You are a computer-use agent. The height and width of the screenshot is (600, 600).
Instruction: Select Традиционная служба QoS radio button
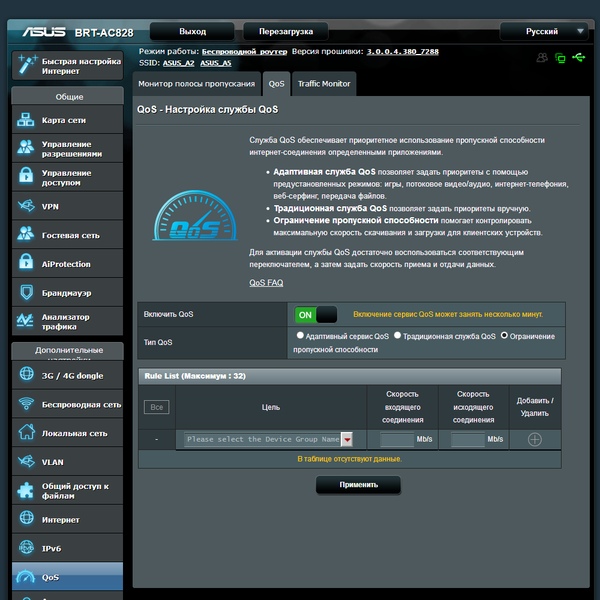pos(397,335)
